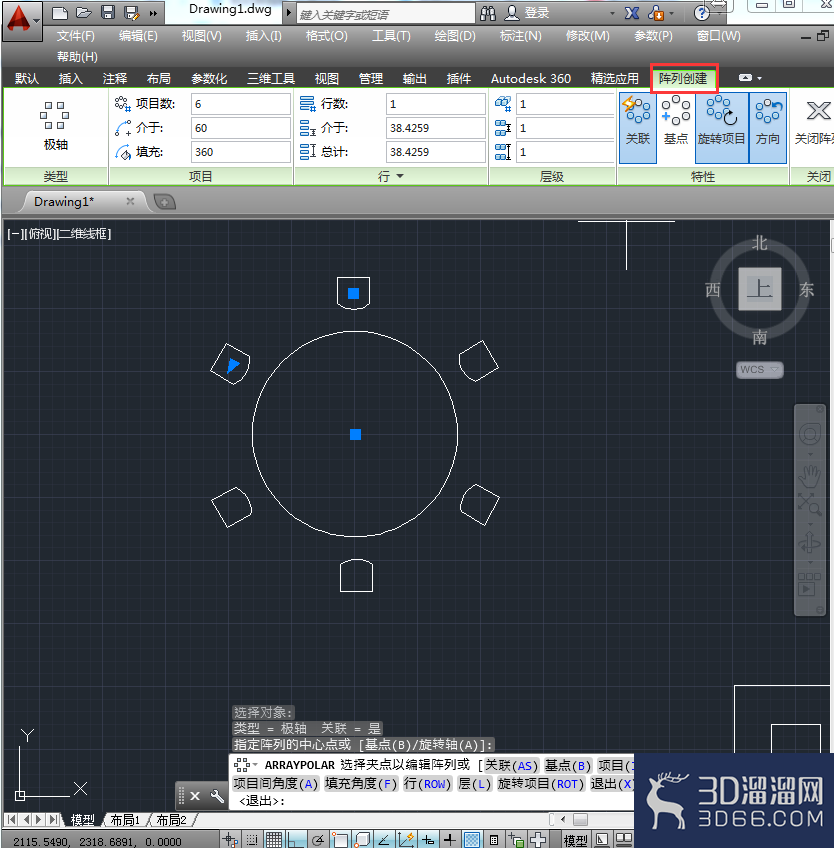The image size is (834, 848).
Task: Click the Open file folder icon
Action: 83,12
